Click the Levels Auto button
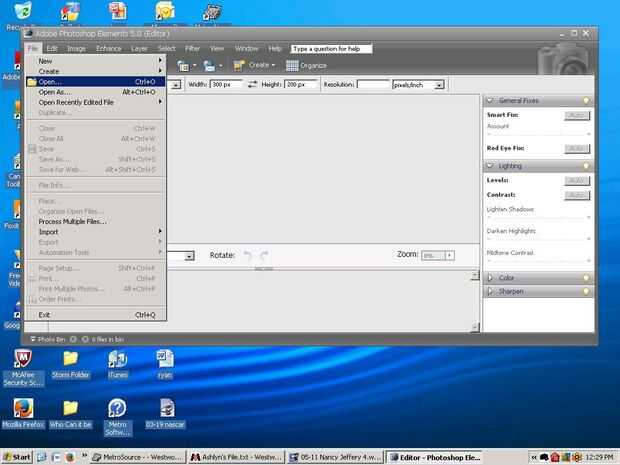Screen dimensions: 620x465 click(577, 180)
